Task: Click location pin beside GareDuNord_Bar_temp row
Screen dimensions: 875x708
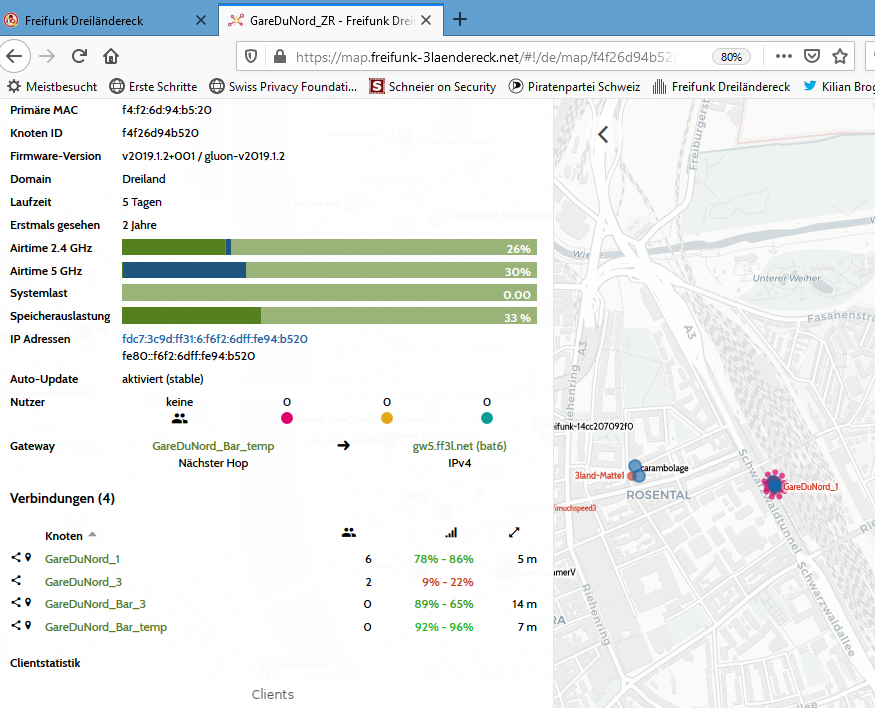Action: (x=28, y=625)
